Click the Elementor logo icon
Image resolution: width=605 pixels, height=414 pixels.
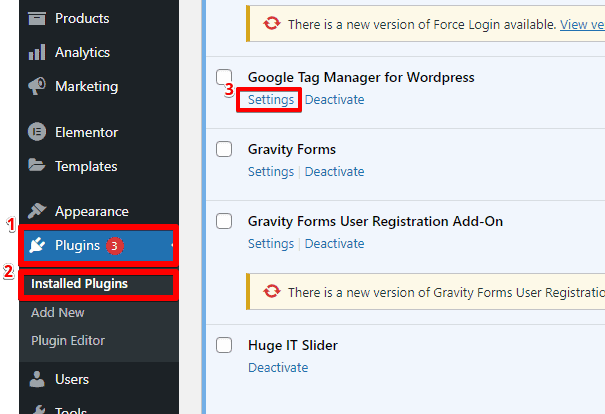(x=37, y=132)
